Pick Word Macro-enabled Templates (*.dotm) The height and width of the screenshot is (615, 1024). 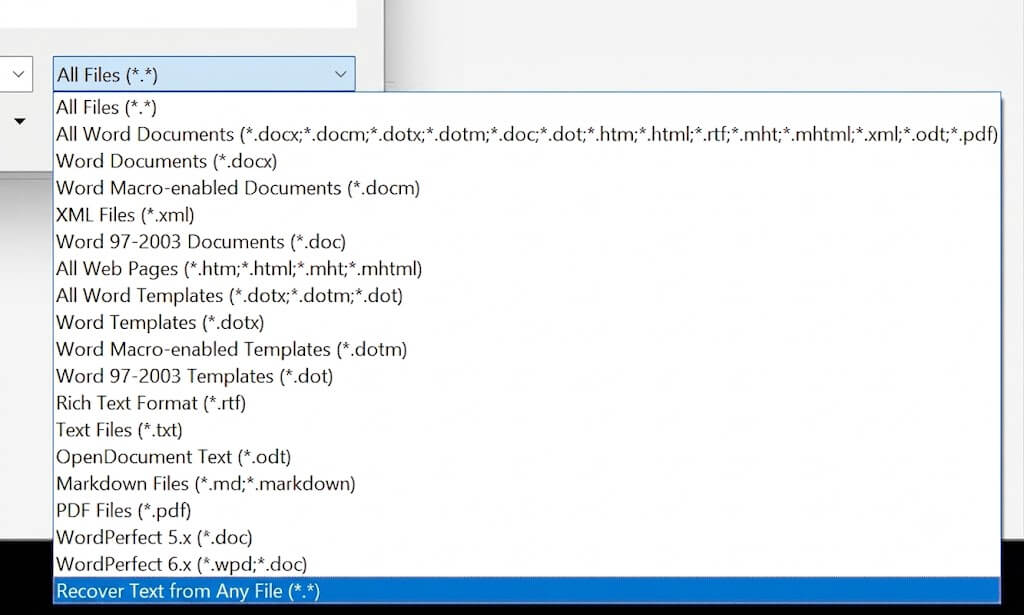pyautogui.click(x=526, y=349)
